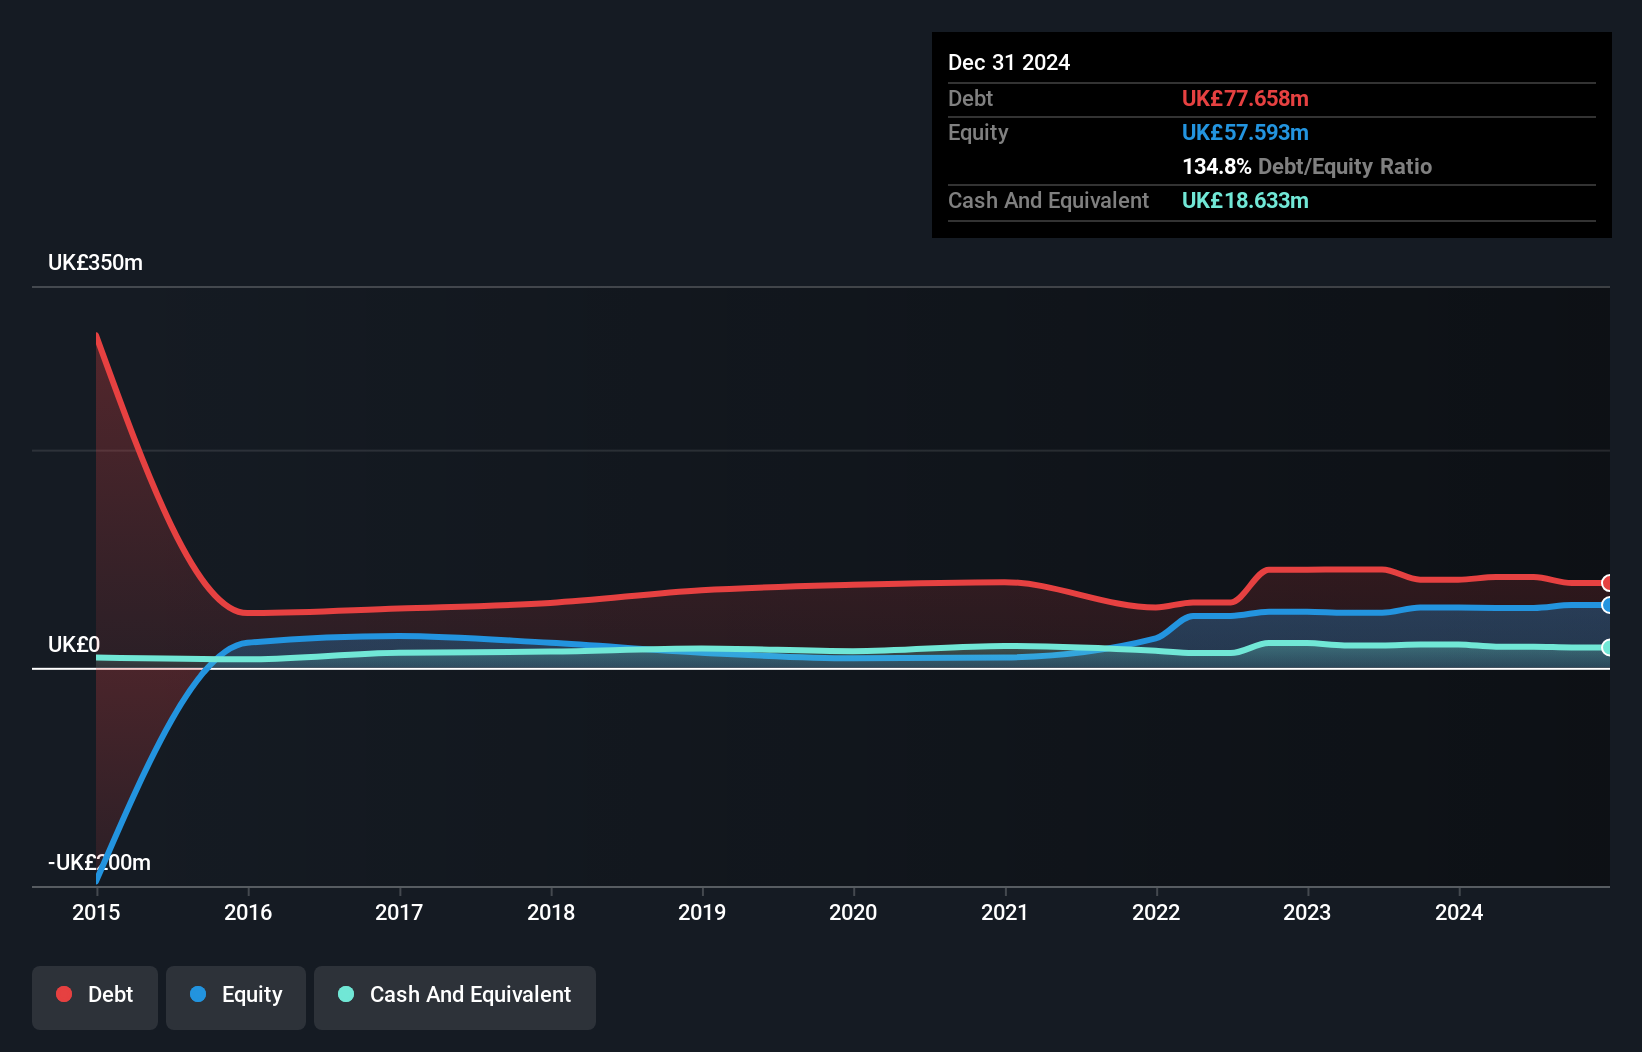Click the 2020 x-axis label
This screenshot has height=1052, width=1642.
tap(853, 912)
